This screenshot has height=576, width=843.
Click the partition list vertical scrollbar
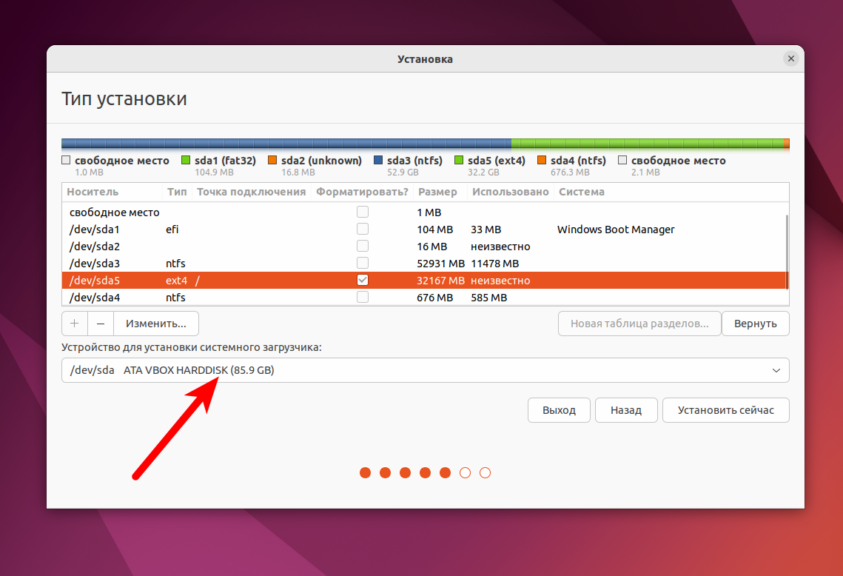pos(786,250)
